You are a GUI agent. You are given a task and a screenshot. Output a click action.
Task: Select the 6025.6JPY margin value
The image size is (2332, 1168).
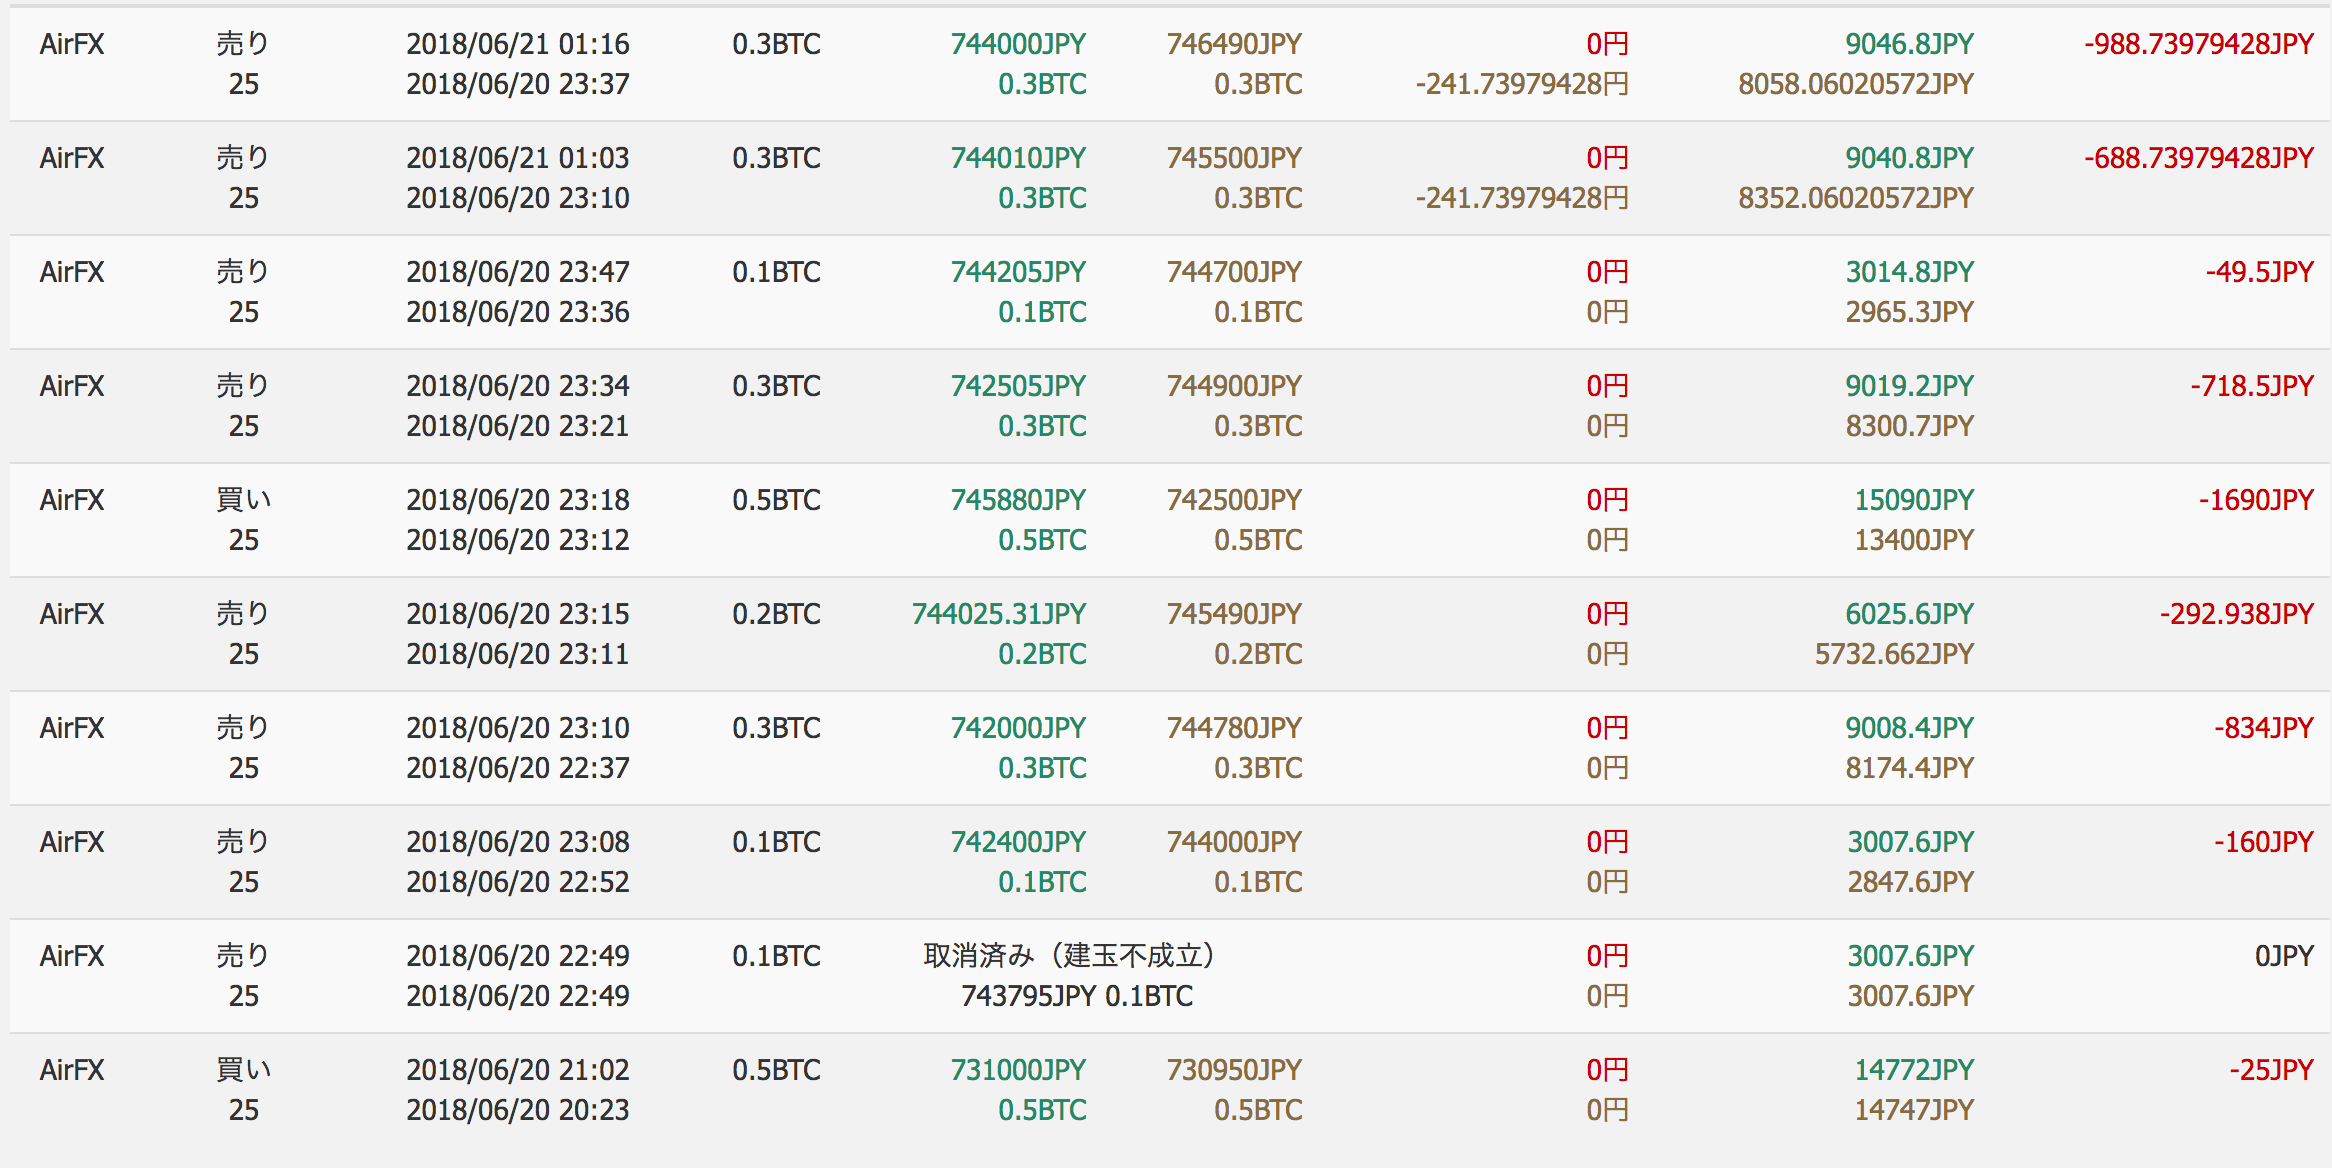point(1910,614)
